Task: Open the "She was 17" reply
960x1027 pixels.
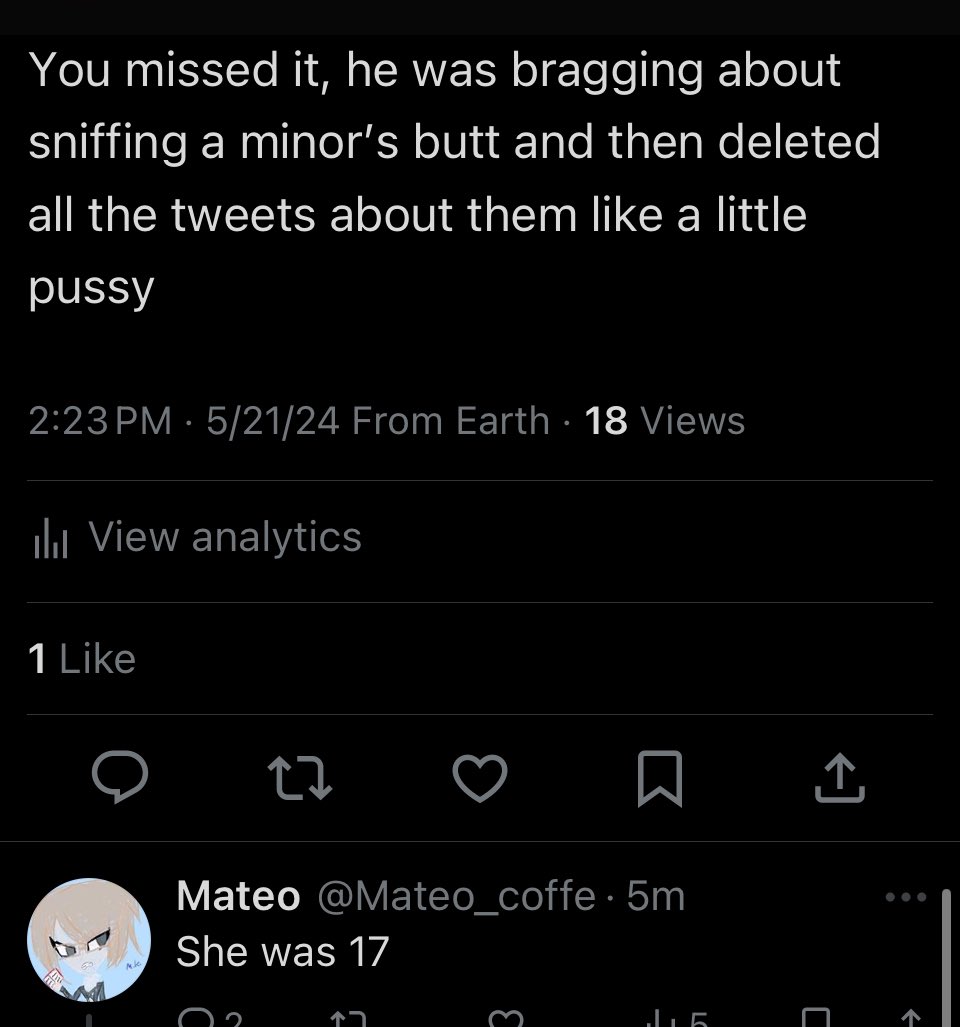Action: (282, 950)
